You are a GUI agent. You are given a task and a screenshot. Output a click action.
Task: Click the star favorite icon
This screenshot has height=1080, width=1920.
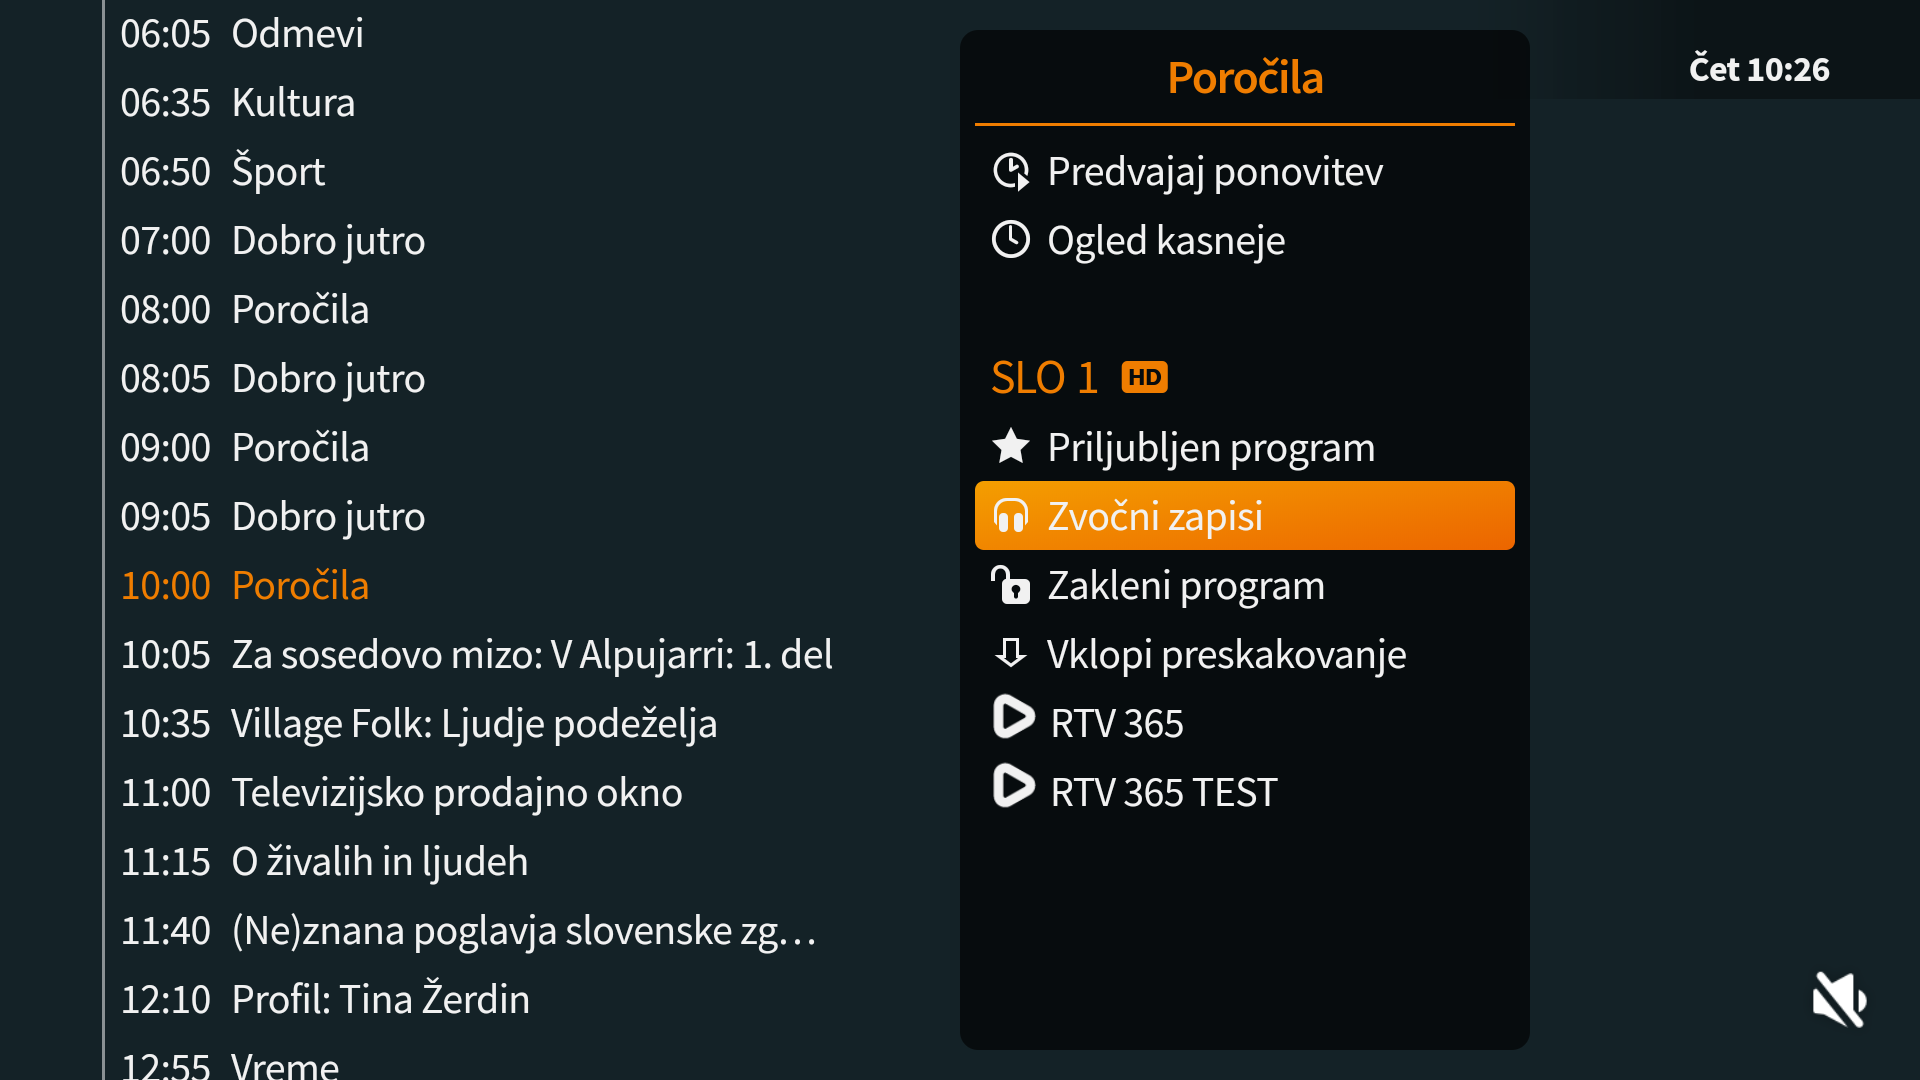(1011, 447)
